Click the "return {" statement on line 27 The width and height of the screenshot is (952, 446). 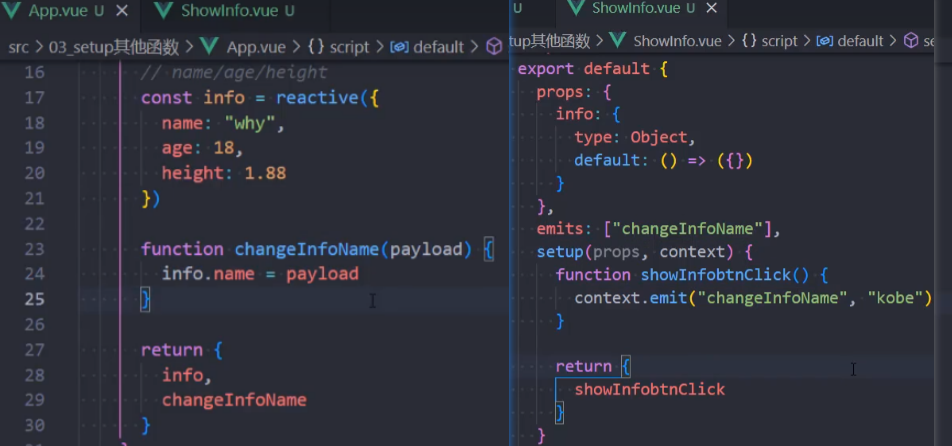pyautogui.click(x=182, y=350)
